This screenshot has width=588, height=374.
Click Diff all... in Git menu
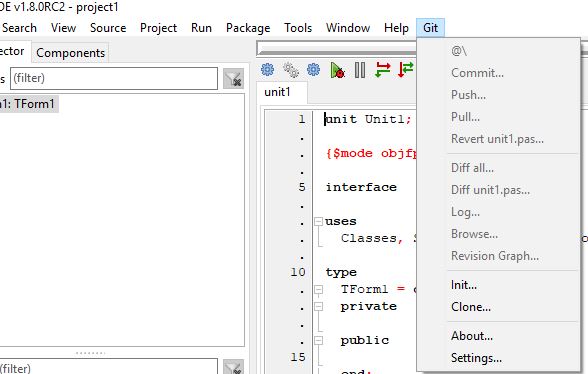pyautogui.click(x=499, y=168)
